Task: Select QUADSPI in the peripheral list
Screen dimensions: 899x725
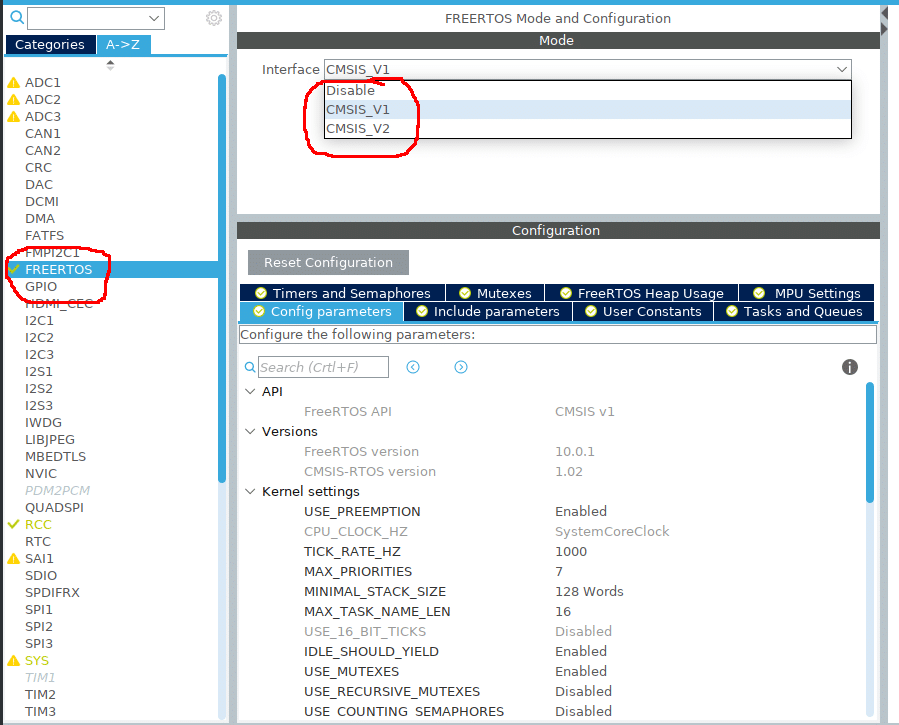Action: click(54, 507)
